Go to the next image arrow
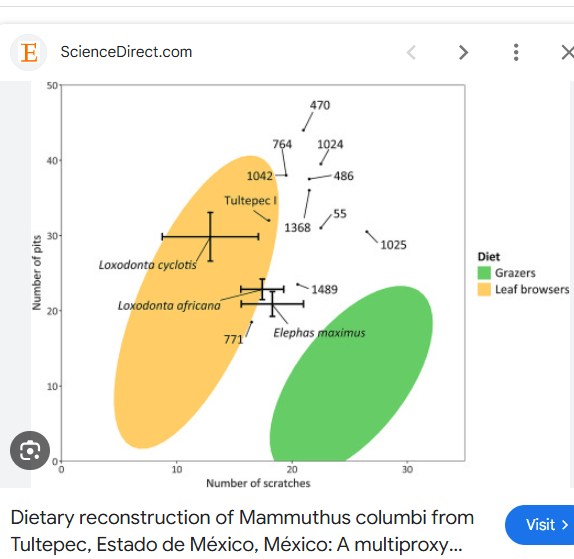 pyautogui.click(x=463, y=52)
